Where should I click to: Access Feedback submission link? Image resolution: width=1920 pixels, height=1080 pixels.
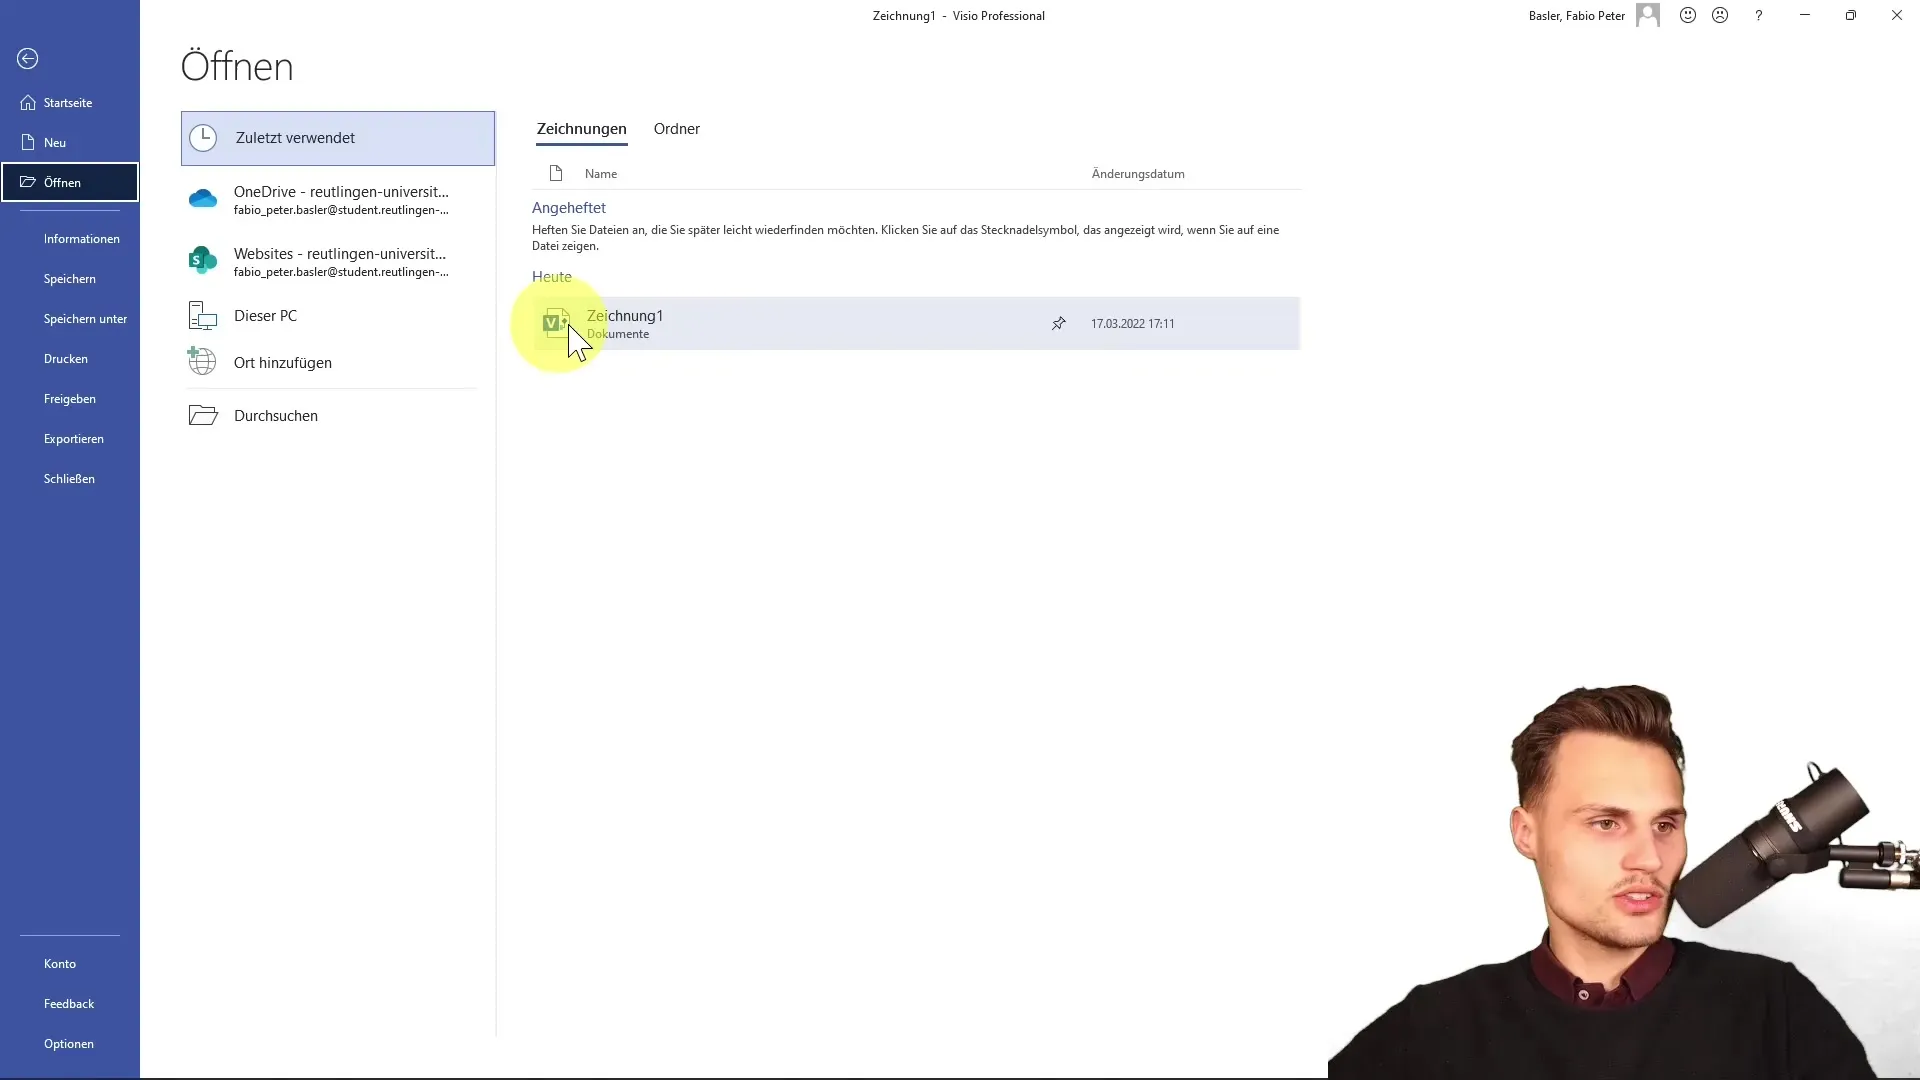coord(69,1004)
